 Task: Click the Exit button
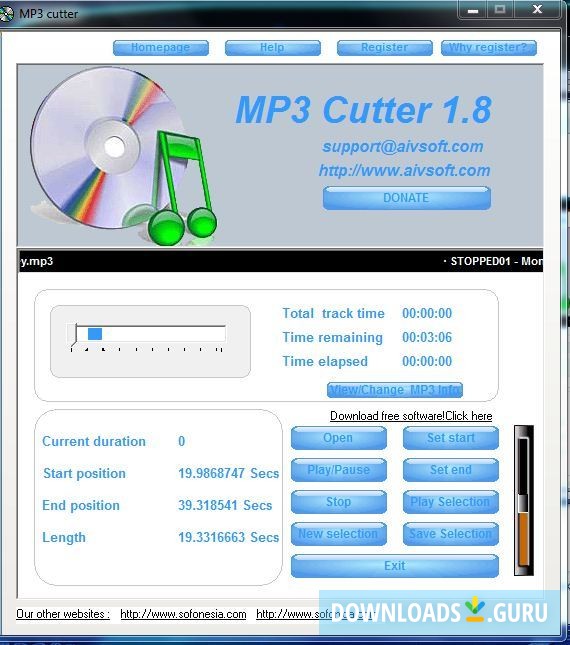tap(395, 566)
